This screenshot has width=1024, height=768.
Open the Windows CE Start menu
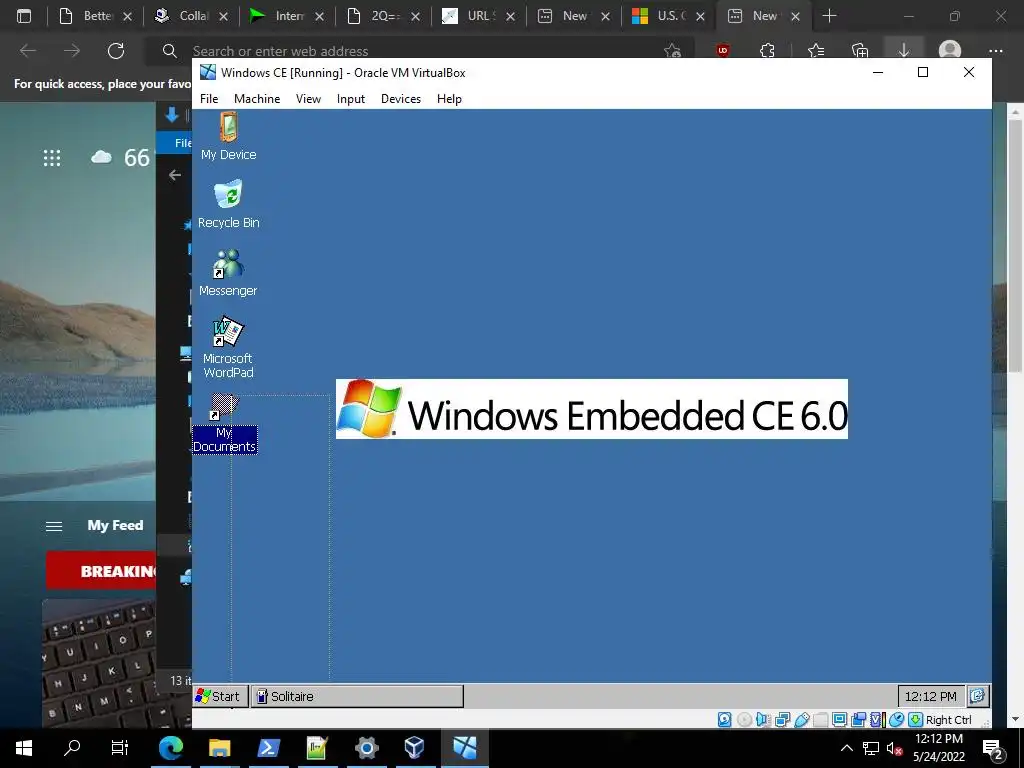coord(220,696)
